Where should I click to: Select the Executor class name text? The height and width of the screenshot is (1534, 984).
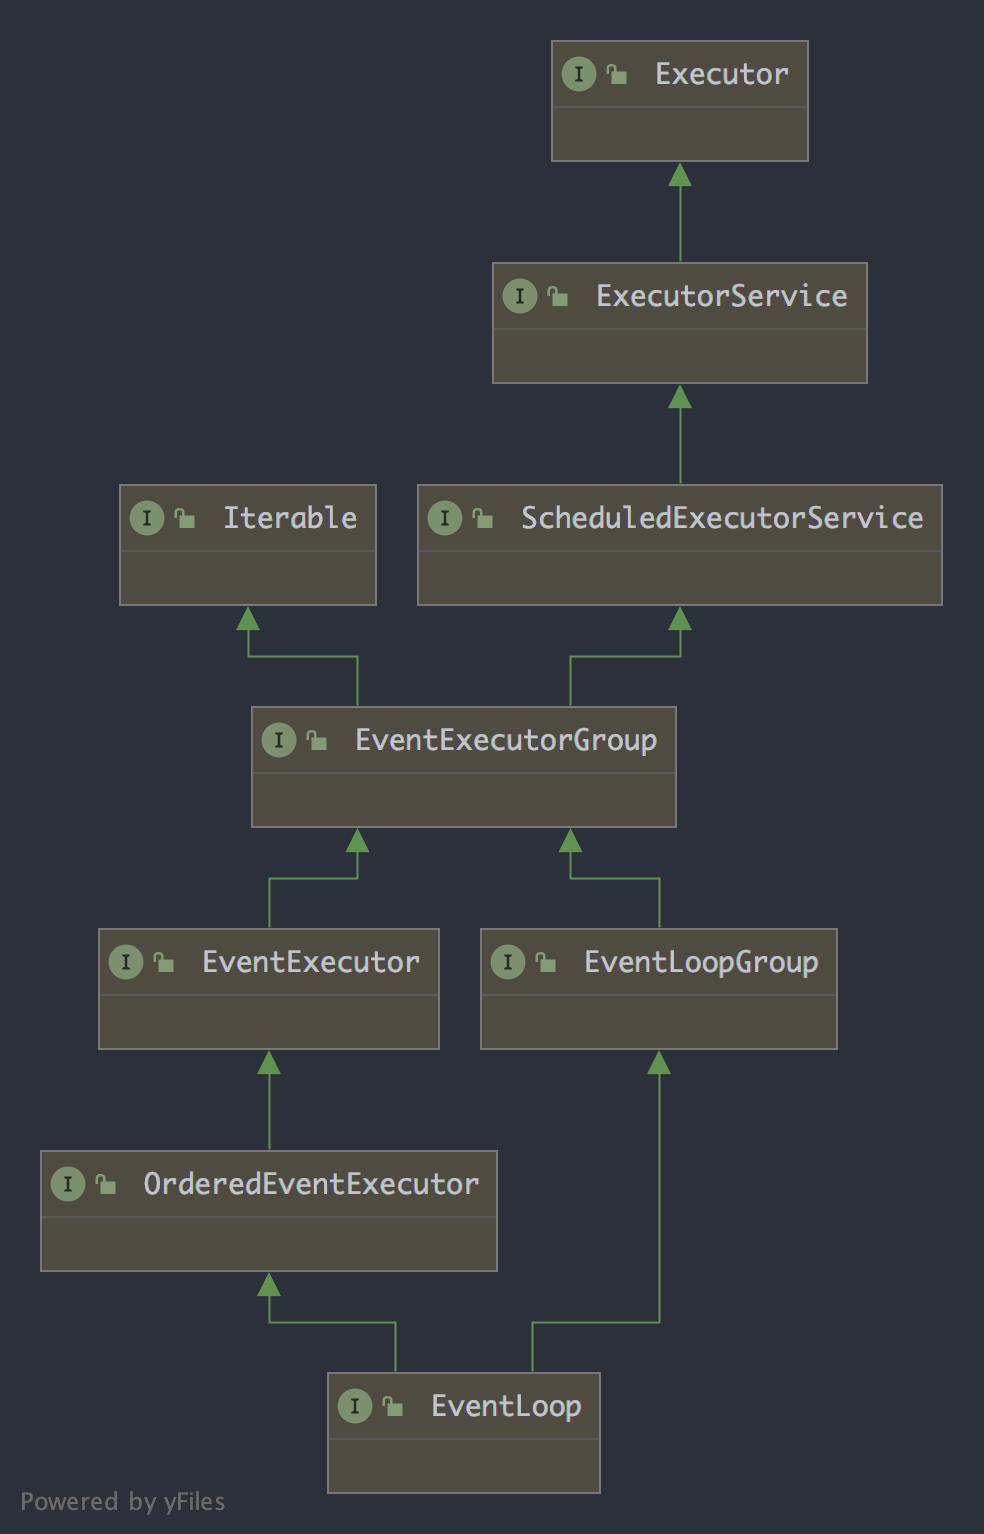click(722, 74)
